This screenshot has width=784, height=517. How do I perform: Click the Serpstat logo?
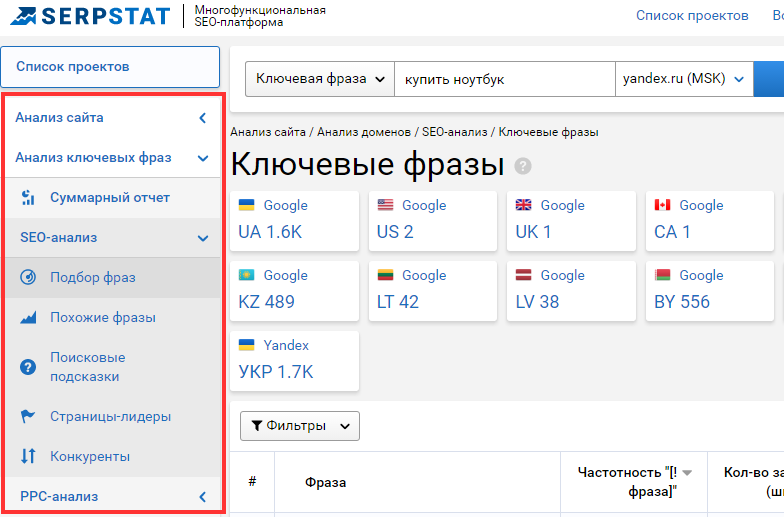[90, 16]
